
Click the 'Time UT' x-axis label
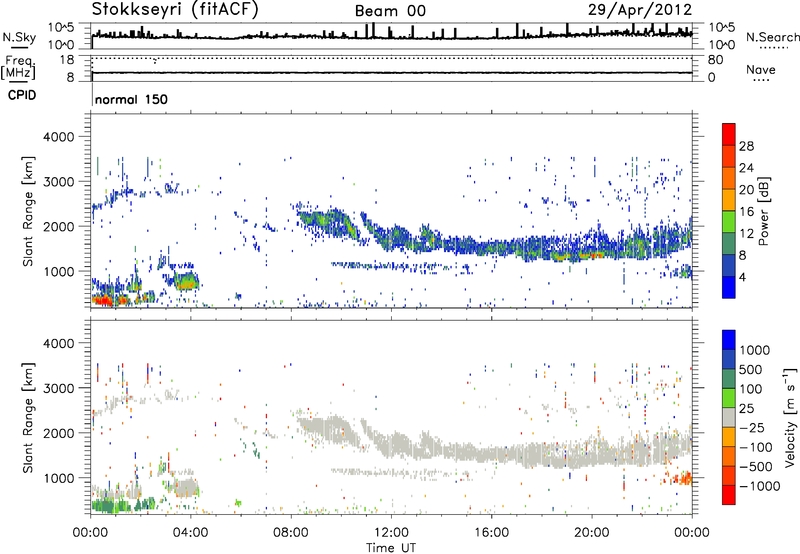coord(391,548)
